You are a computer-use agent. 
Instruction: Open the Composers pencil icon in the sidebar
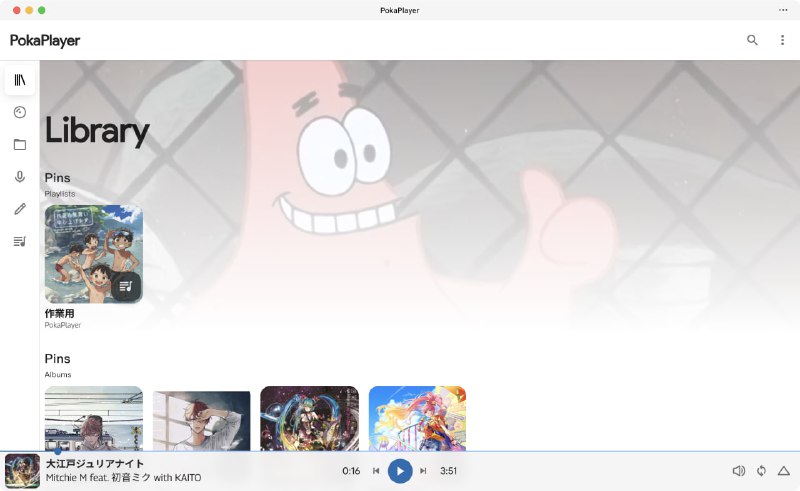[x=19, y=209]
